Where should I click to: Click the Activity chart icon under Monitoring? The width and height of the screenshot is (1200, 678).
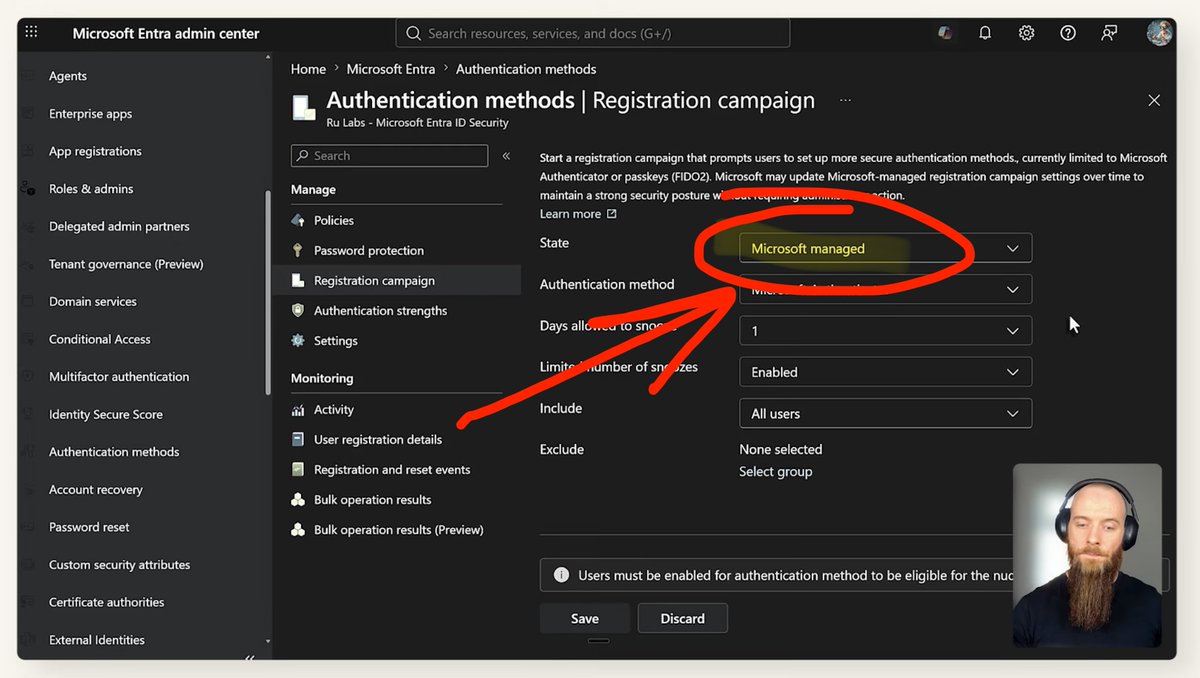[x=298, y=410]
